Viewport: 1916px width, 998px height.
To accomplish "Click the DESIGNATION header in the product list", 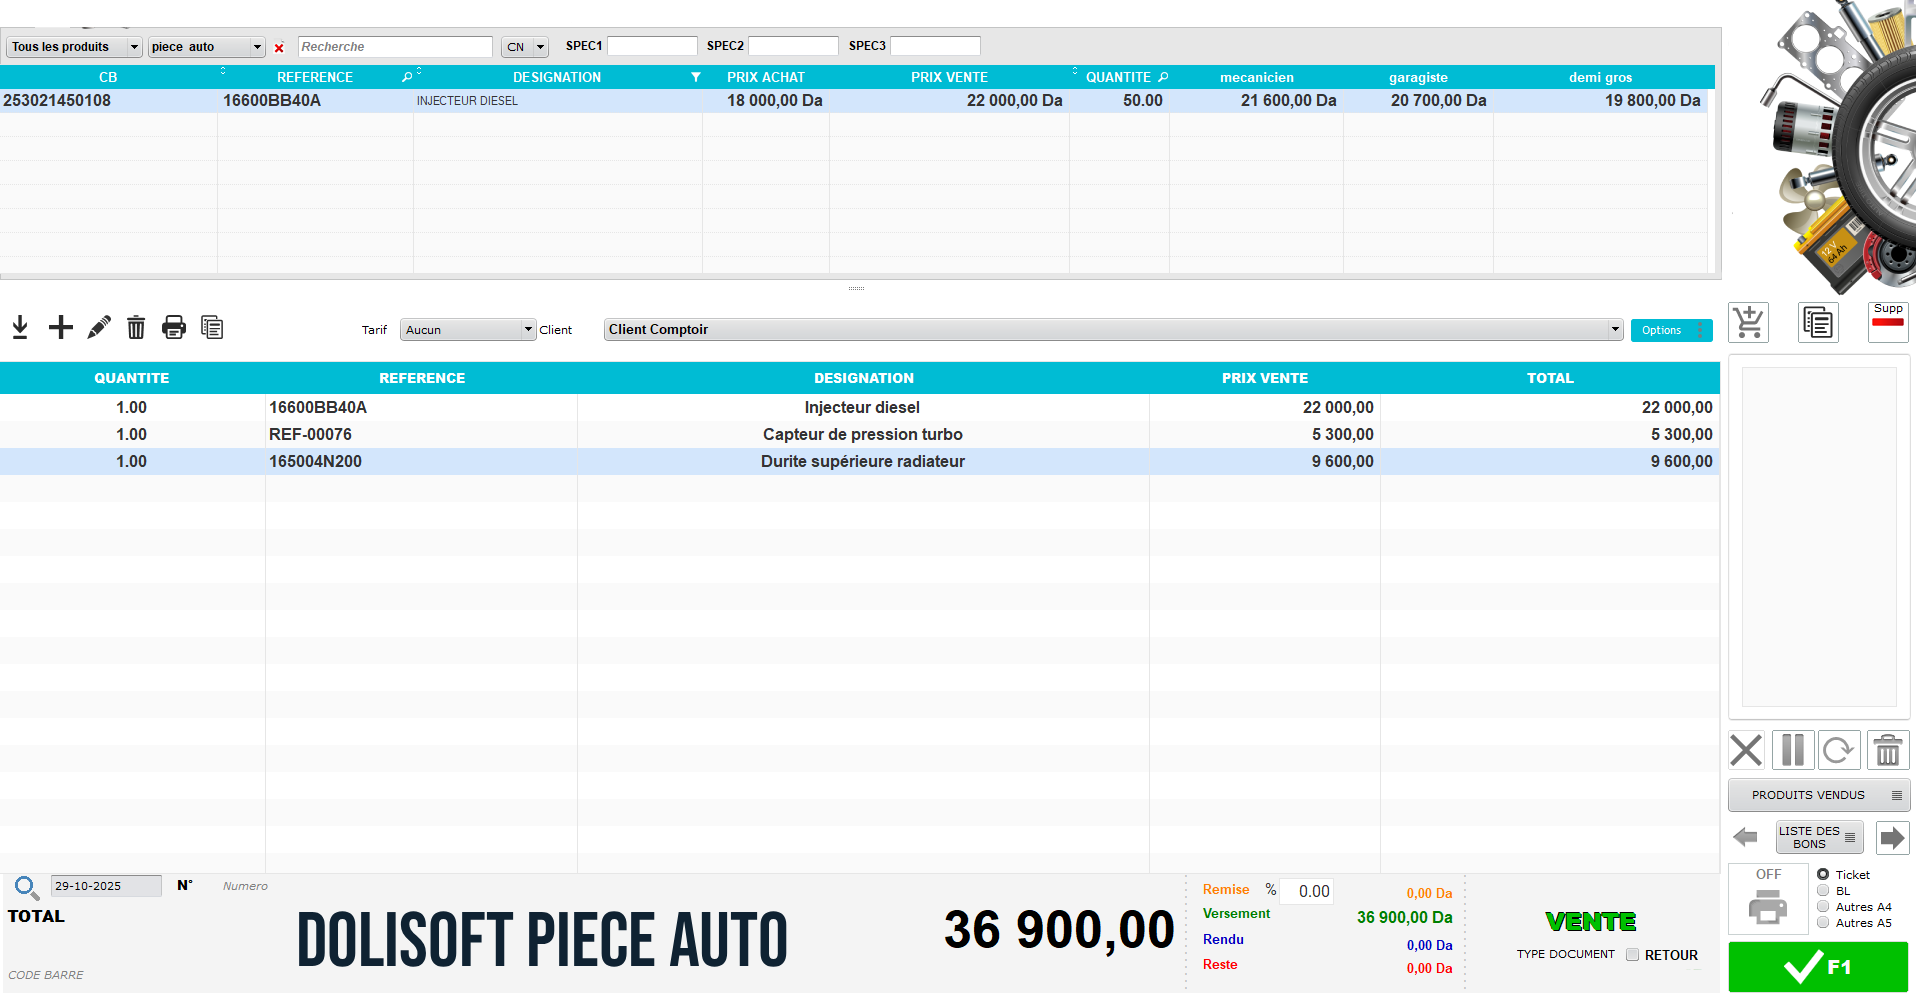I will 556,77.
